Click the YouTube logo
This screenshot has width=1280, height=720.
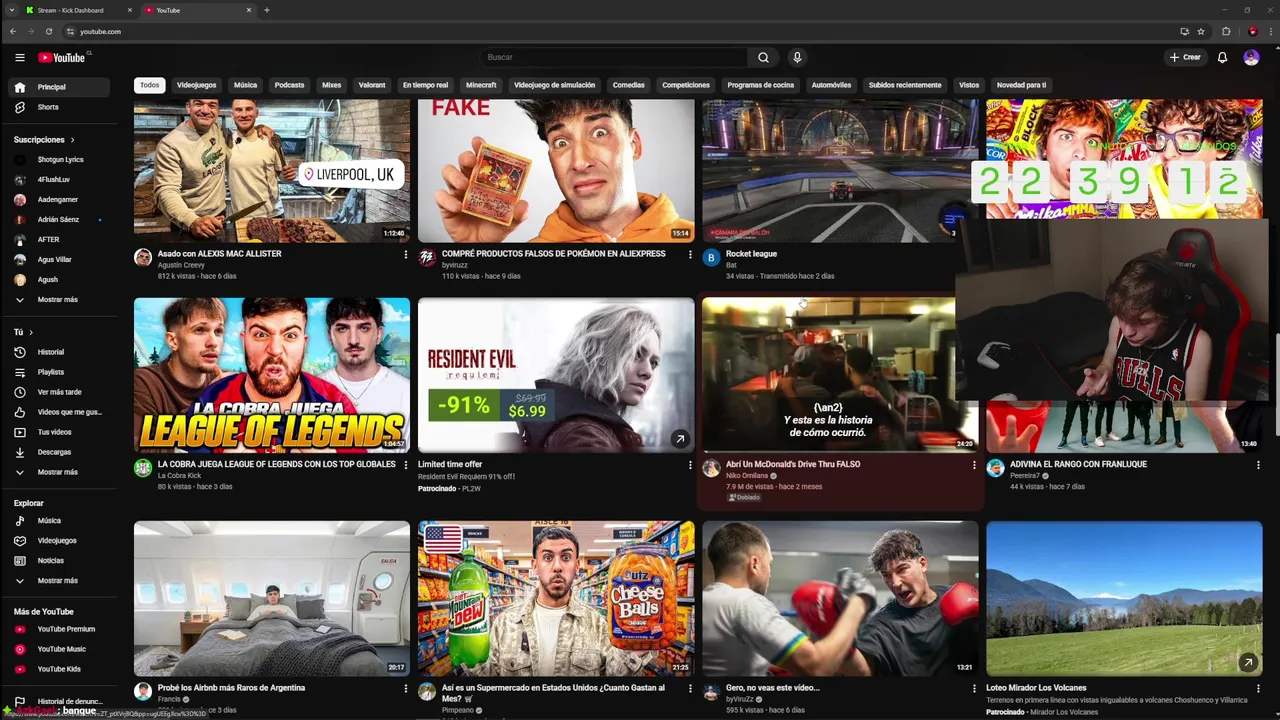(63, 57)
